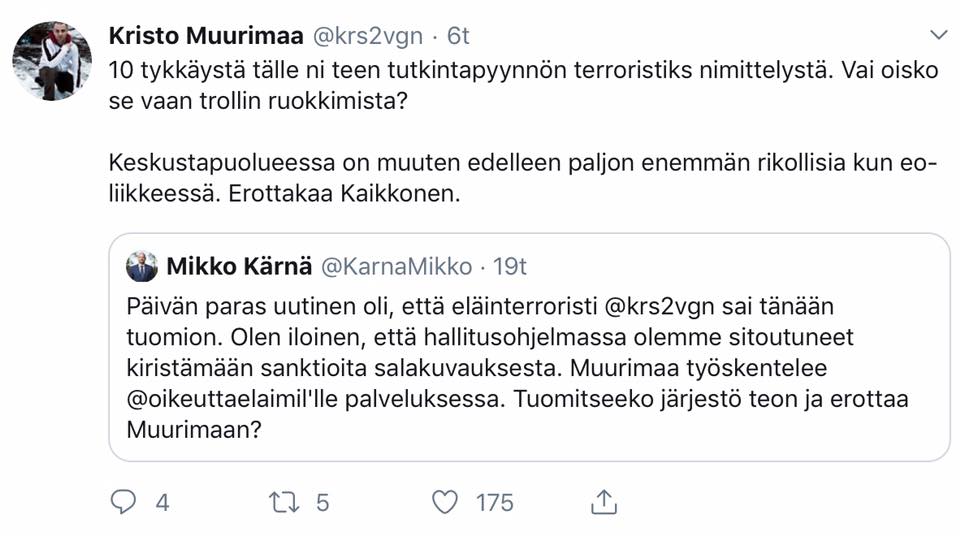The image size is (960, 536).
Task: Click the retweet arrows icon
Action: pos(284,502)
